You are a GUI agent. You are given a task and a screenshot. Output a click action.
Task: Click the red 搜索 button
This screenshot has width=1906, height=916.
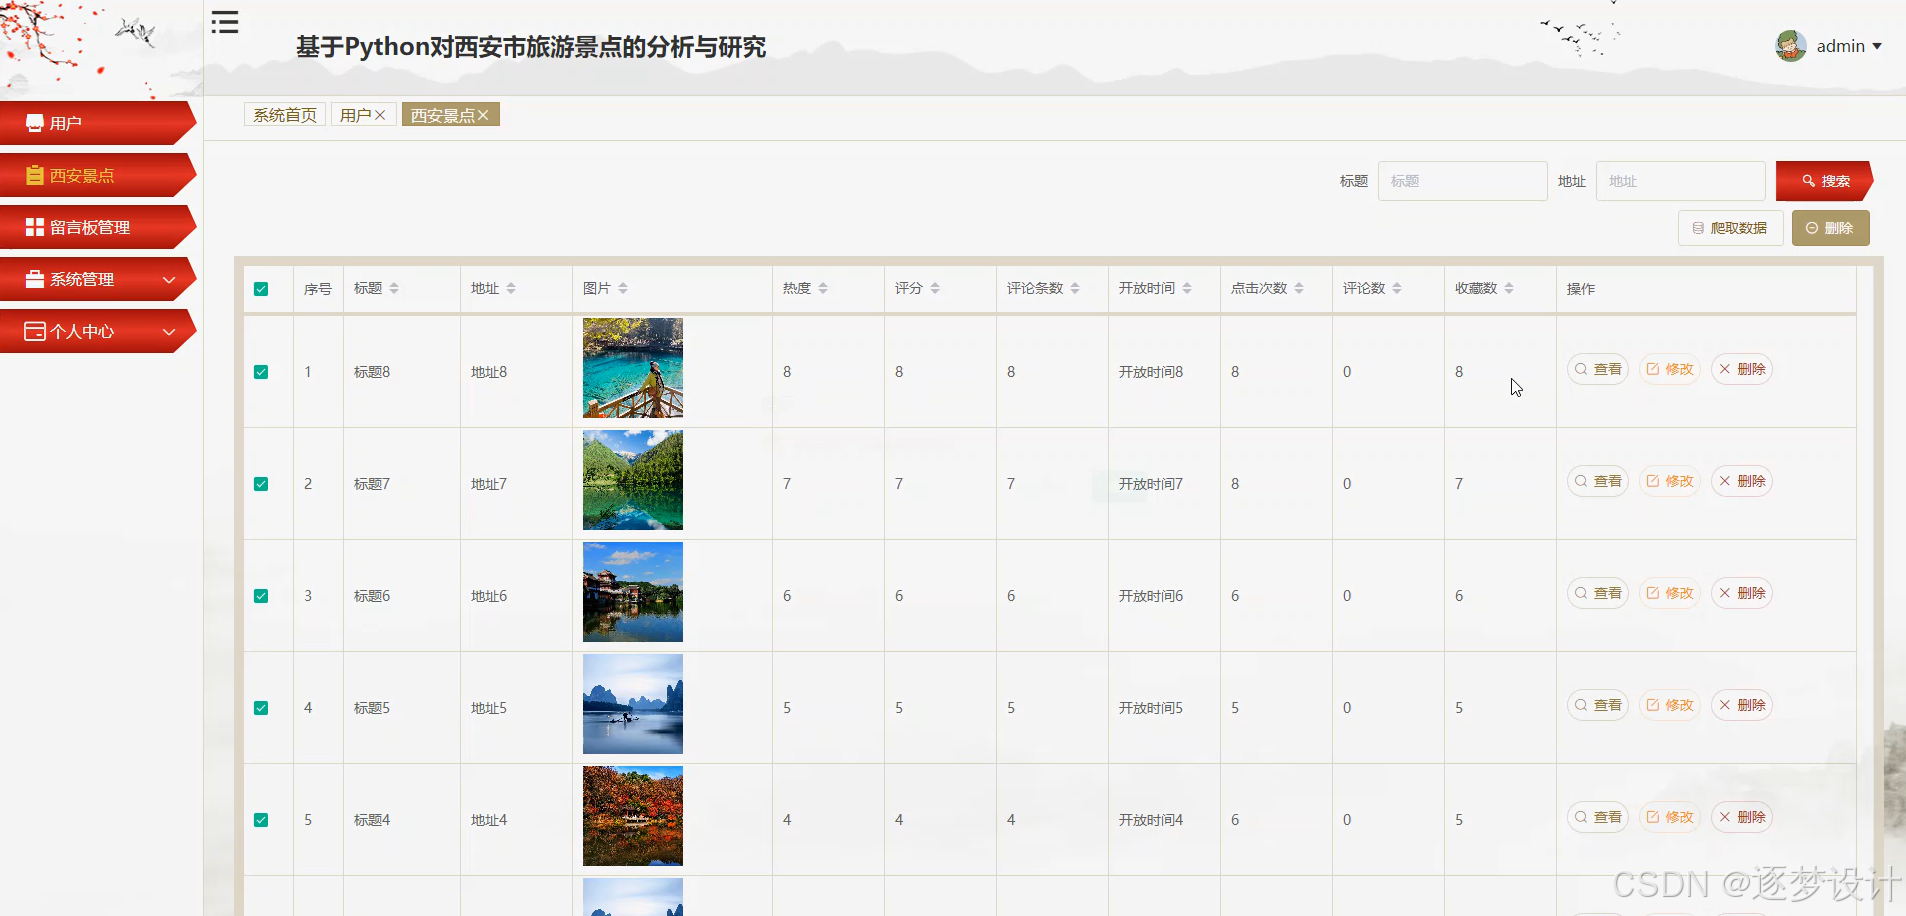(x=1824, y=181)
